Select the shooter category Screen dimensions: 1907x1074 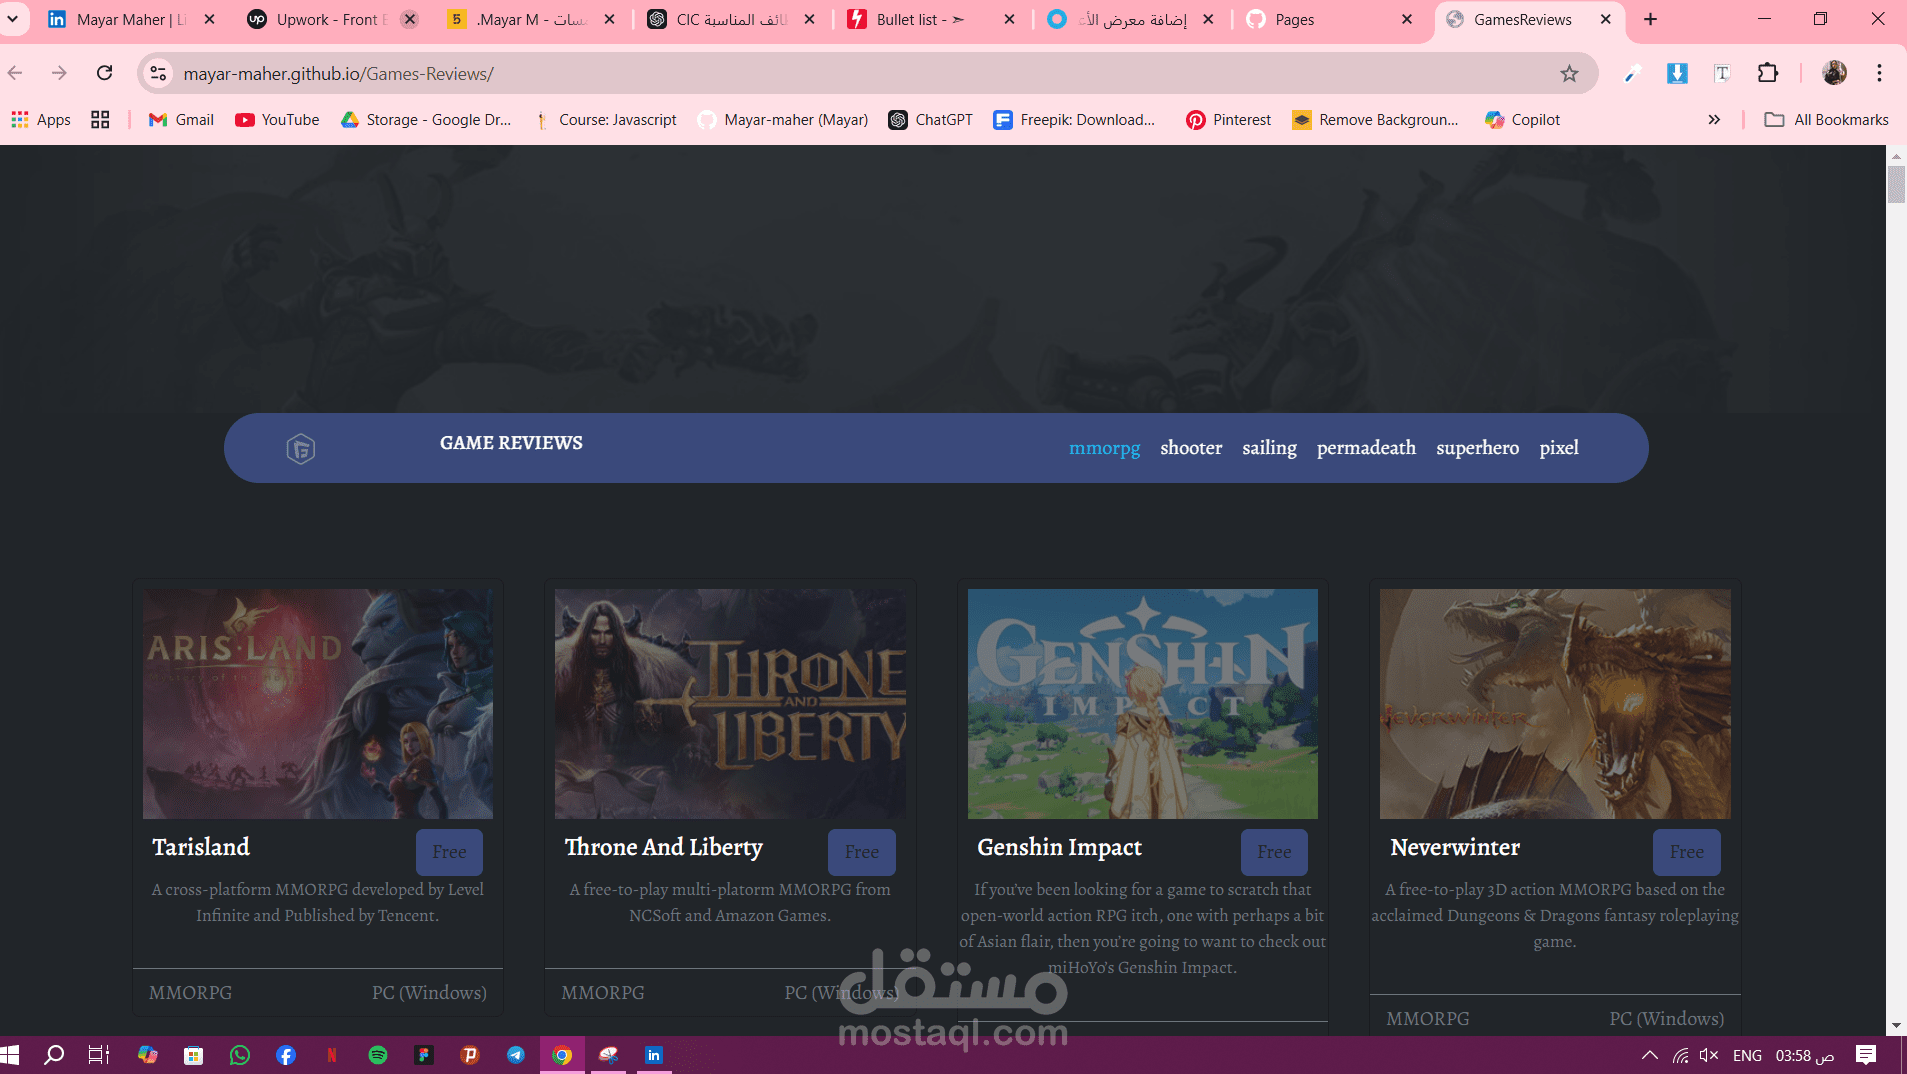pos(1191,448)
